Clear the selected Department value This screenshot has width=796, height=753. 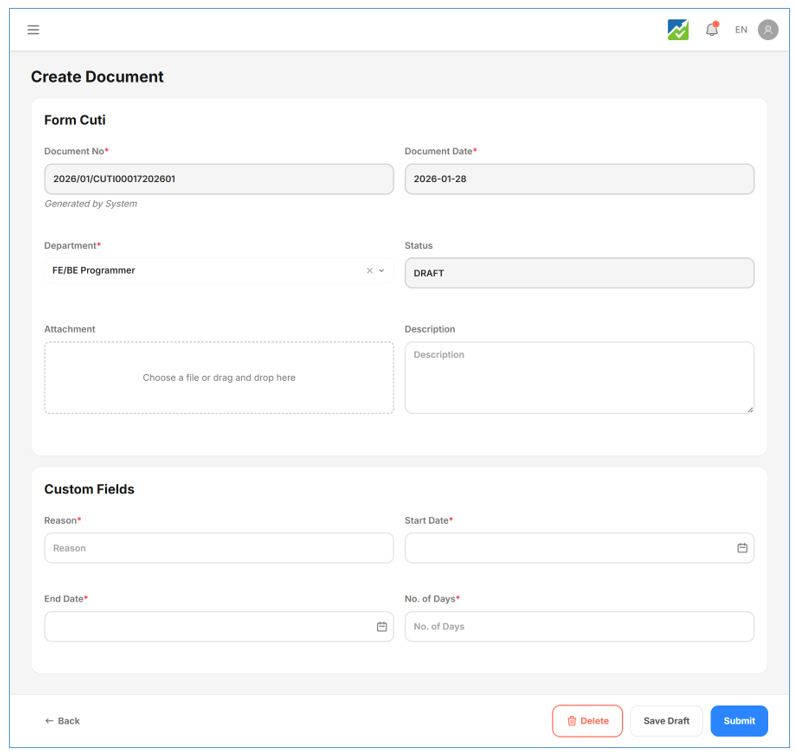369,271
